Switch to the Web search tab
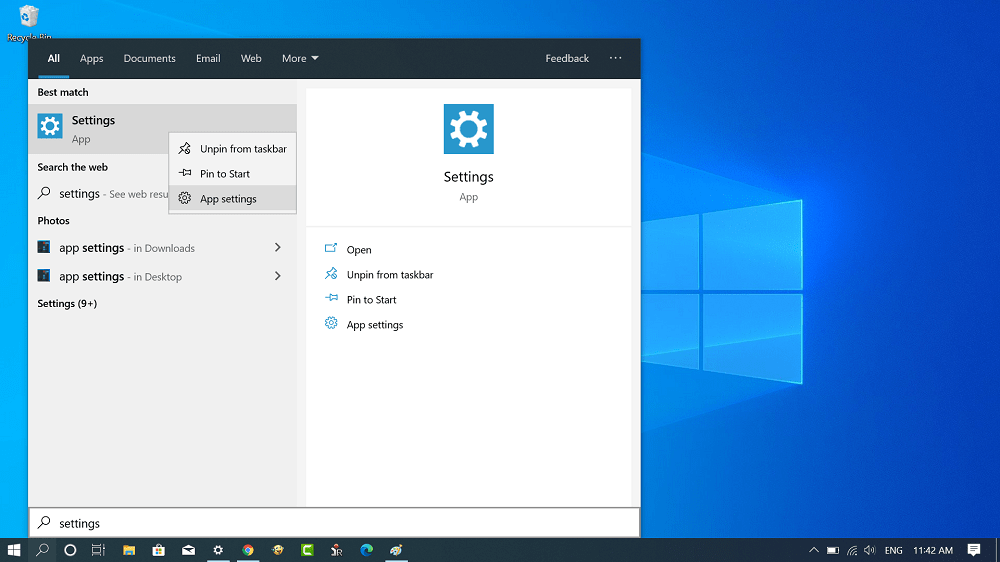The width and height of the screenshot is (1000, 562). pyautogui.click(x=251, y=58)
